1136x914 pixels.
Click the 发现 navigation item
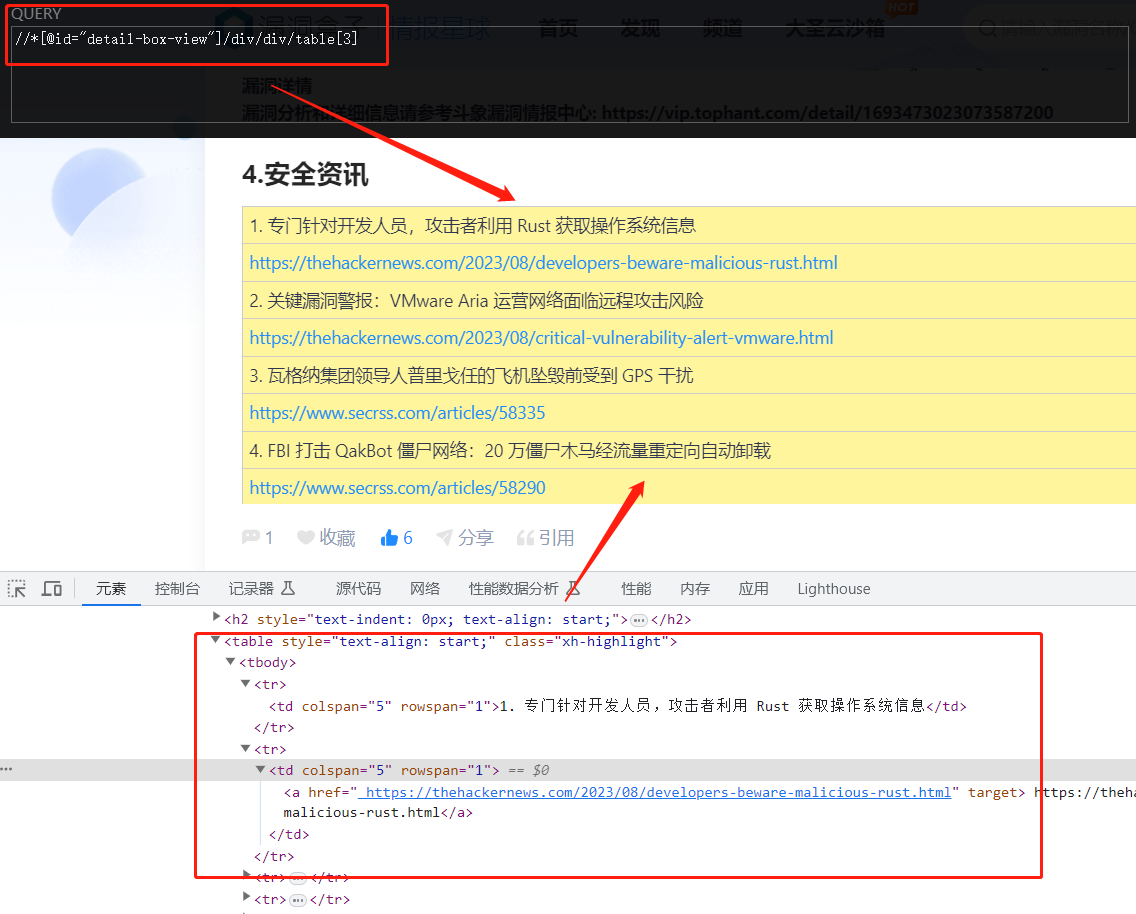click(640, 28)
